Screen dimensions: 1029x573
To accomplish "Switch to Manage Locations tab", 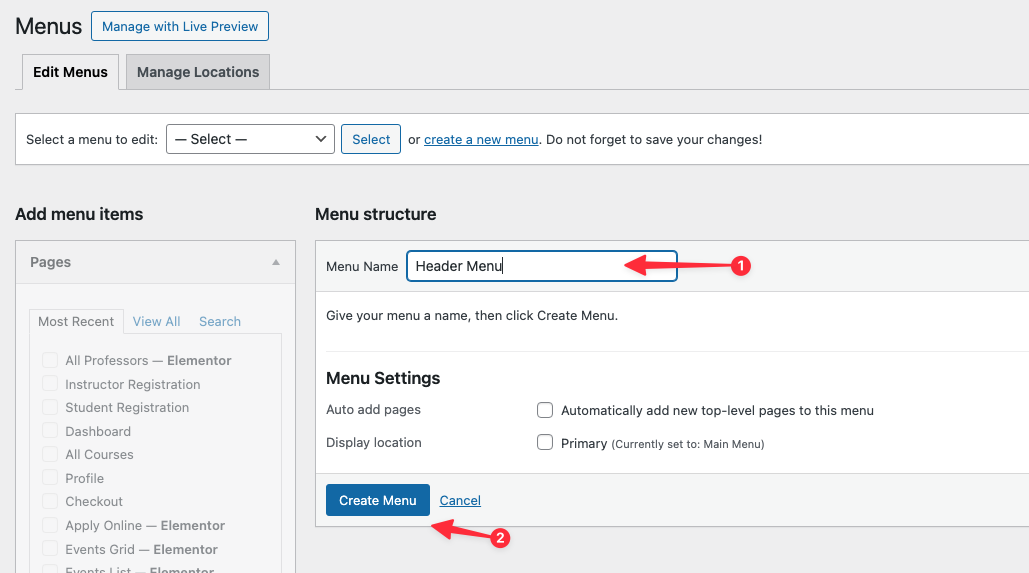I will pos(198,72).
